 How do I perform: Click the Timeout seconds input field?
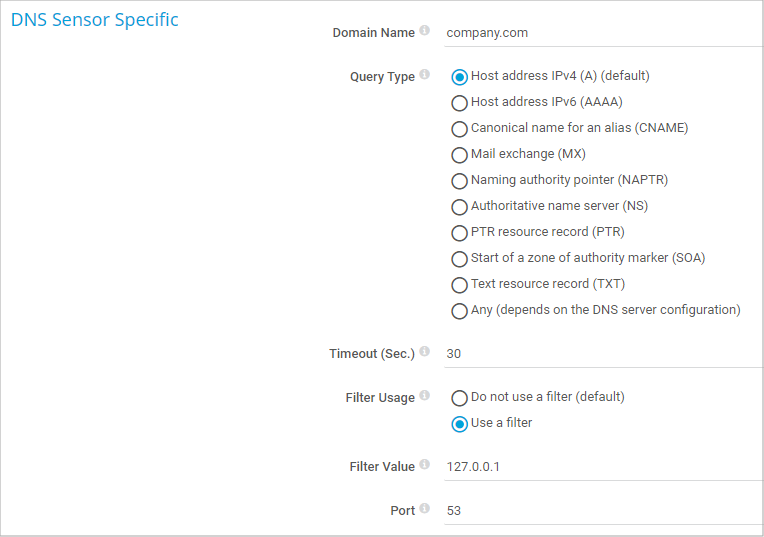pos(600,353)
